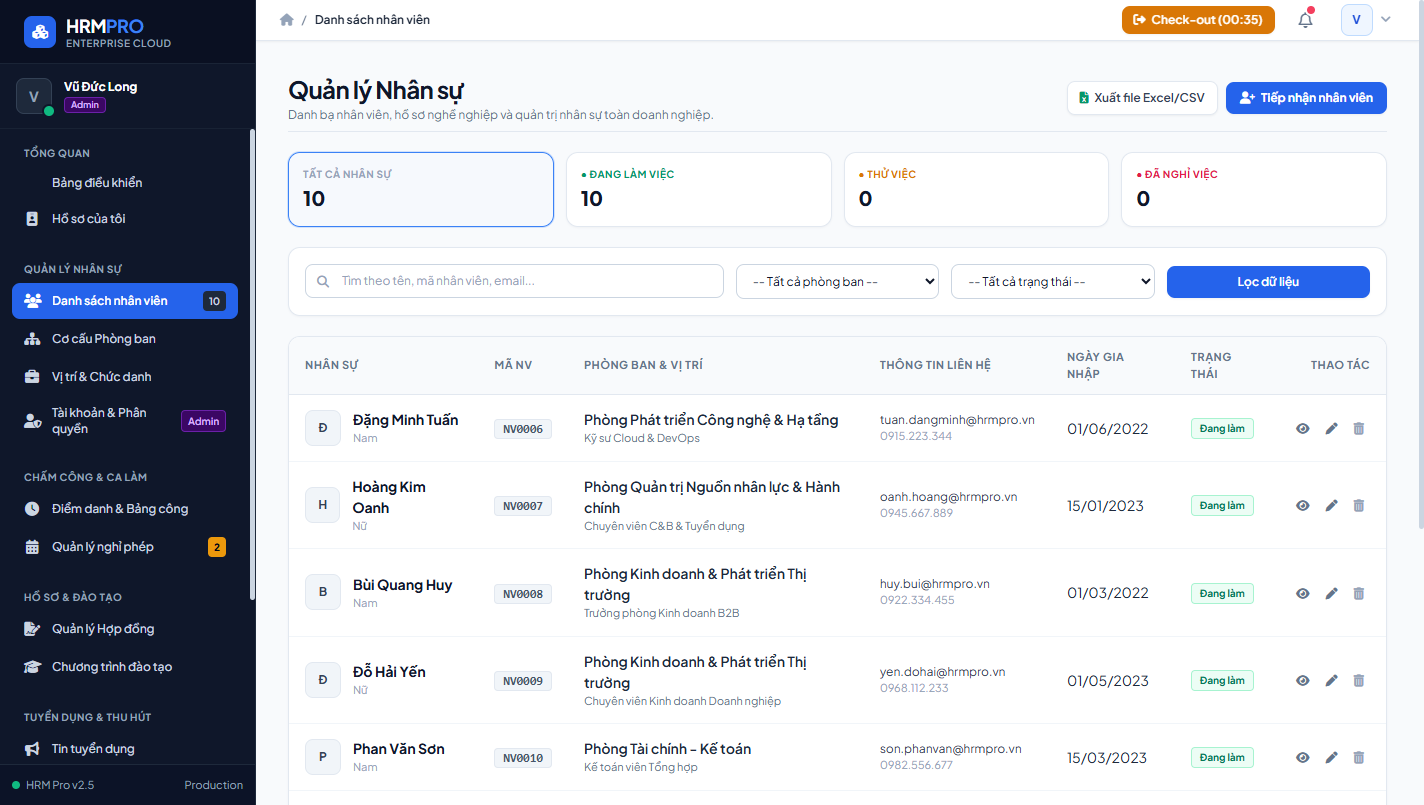
Task: Open Quản lý nghỉ phép
Action: click(x=125, y=547)
